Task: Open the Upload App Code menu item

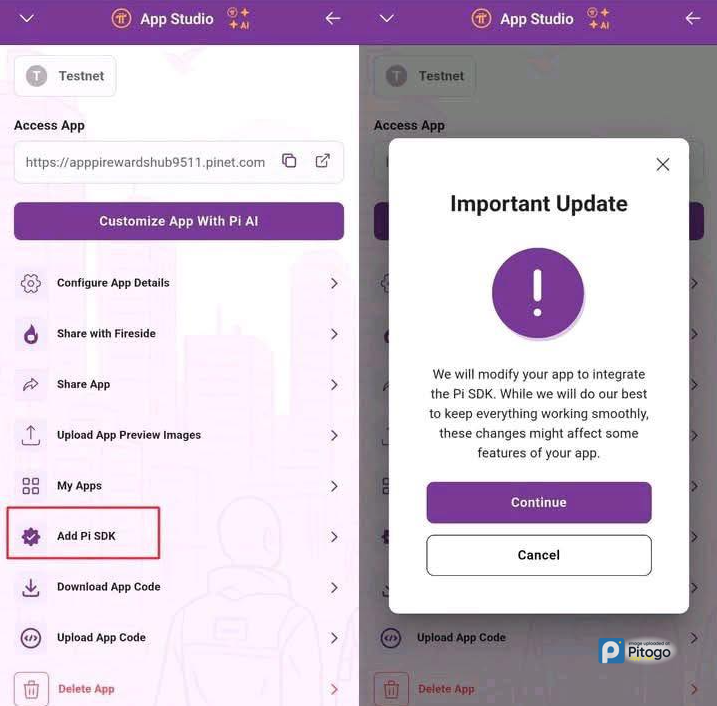Action: (x=179, y=638)
